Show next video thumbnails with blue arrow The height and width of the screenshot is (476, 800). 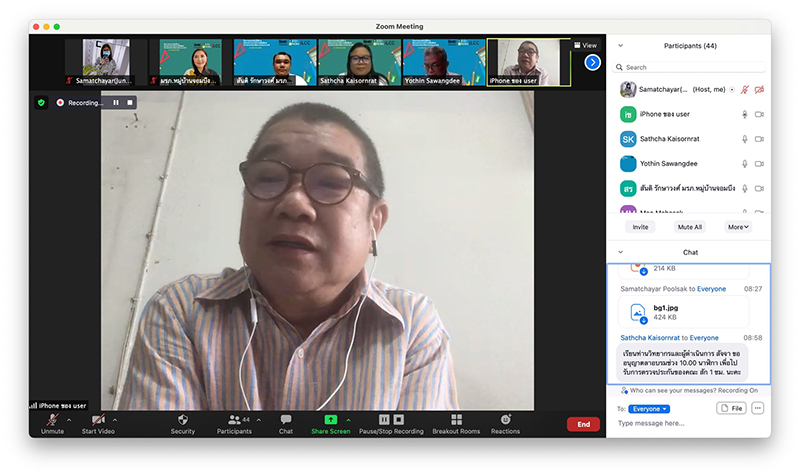(x=592, y=62)
